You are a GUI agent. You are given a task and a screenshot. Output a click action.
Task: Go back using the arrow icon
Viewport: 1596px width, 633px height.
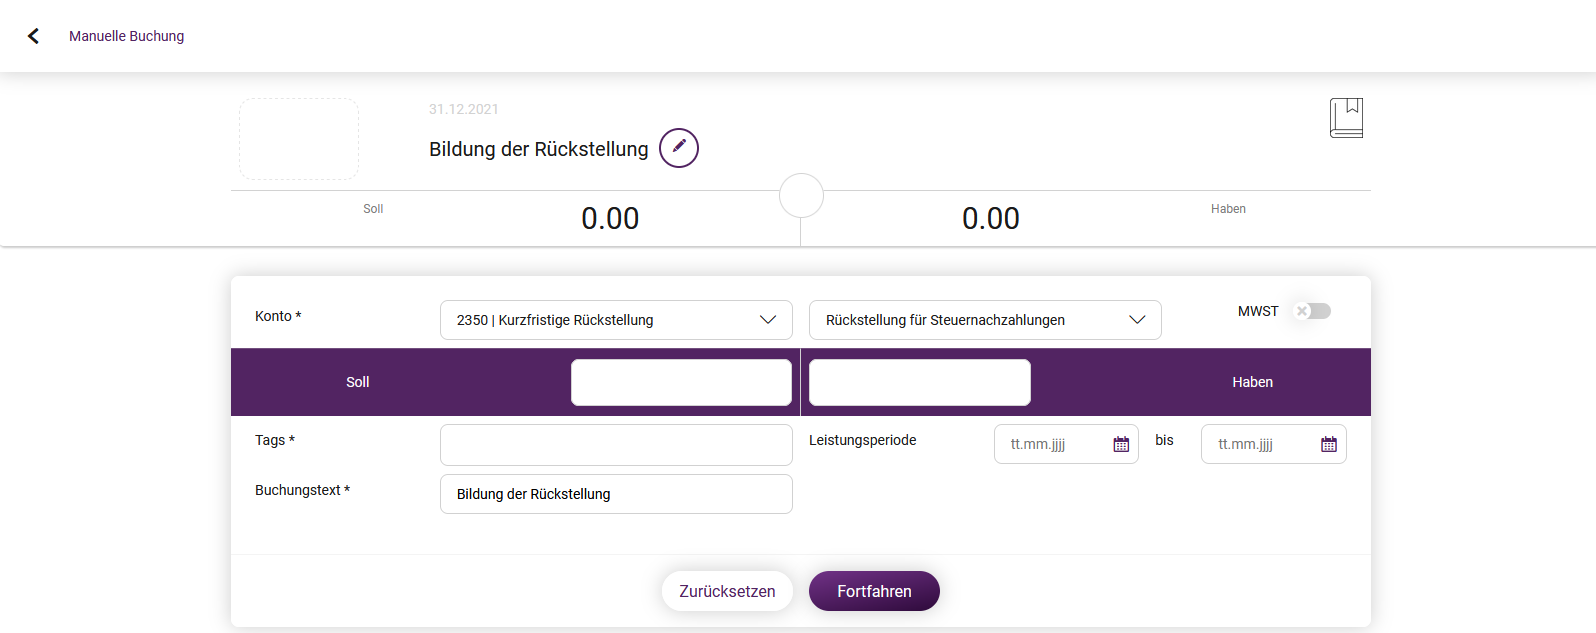click(33, 36)
